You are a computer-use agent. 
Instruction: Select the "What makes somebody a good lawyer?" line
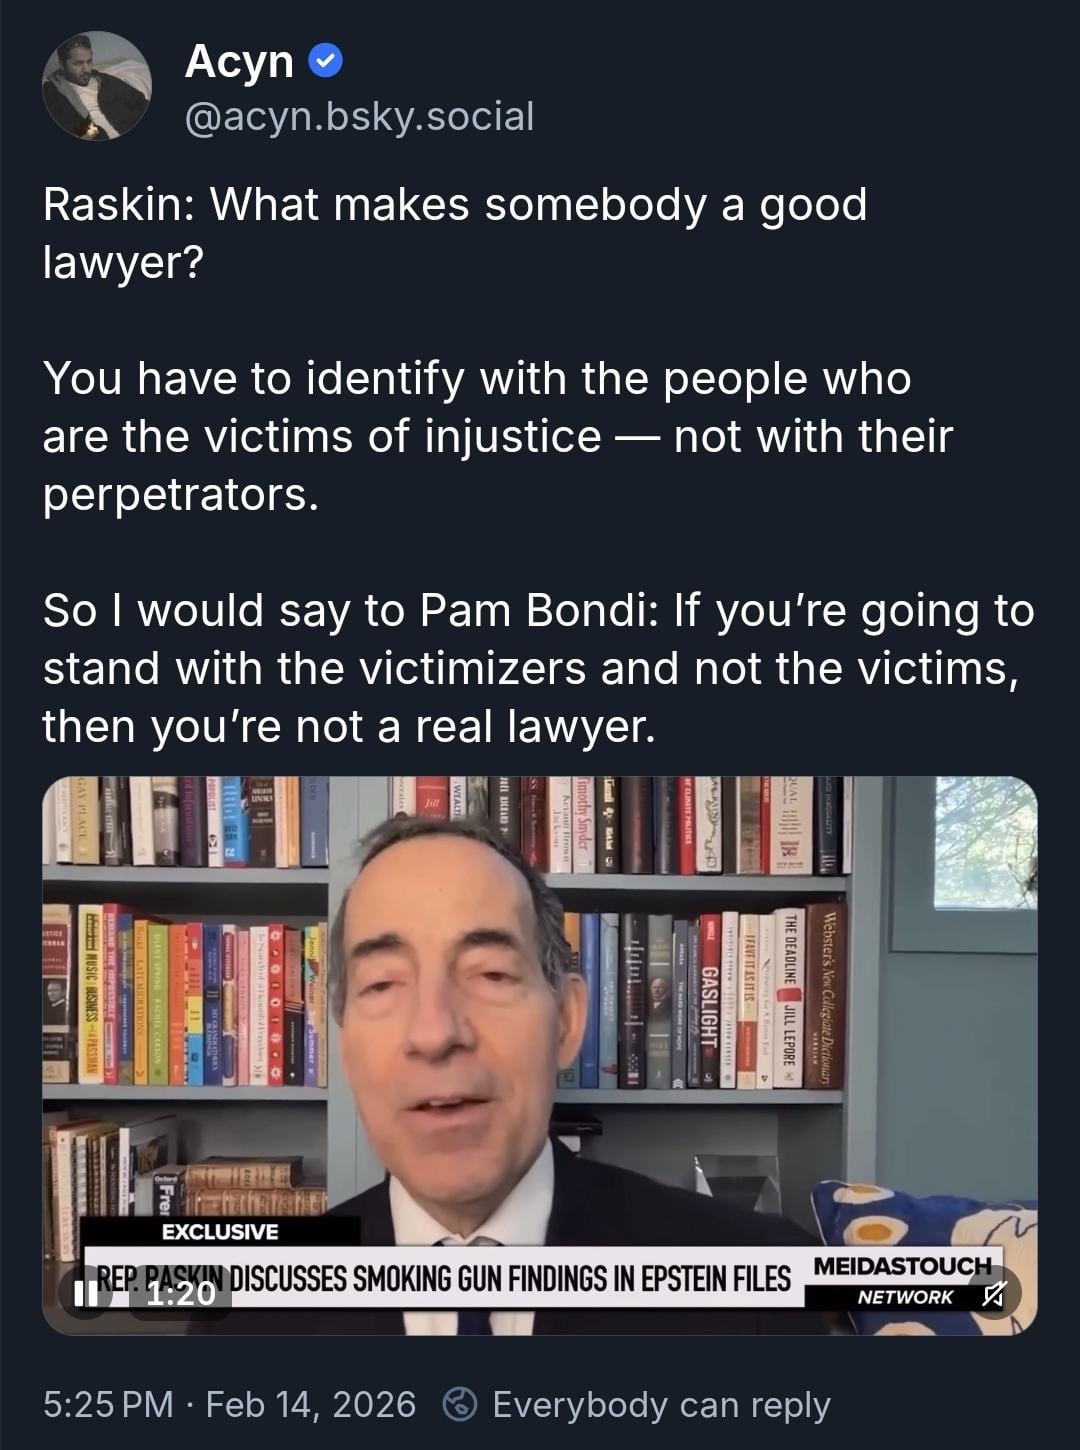(455, 233)
